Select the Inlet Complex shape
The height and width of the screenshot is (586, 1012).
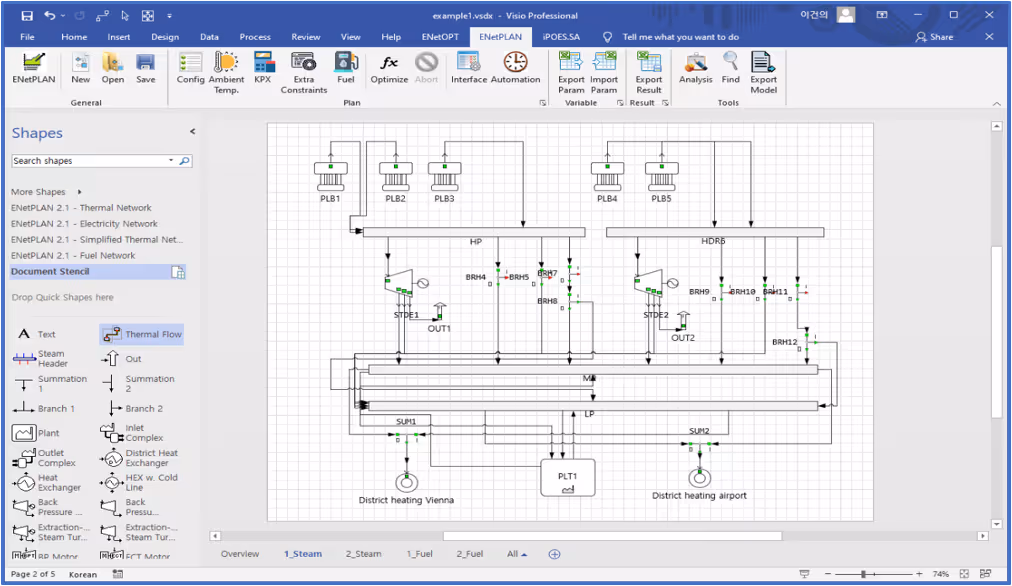tap(132, 432)
